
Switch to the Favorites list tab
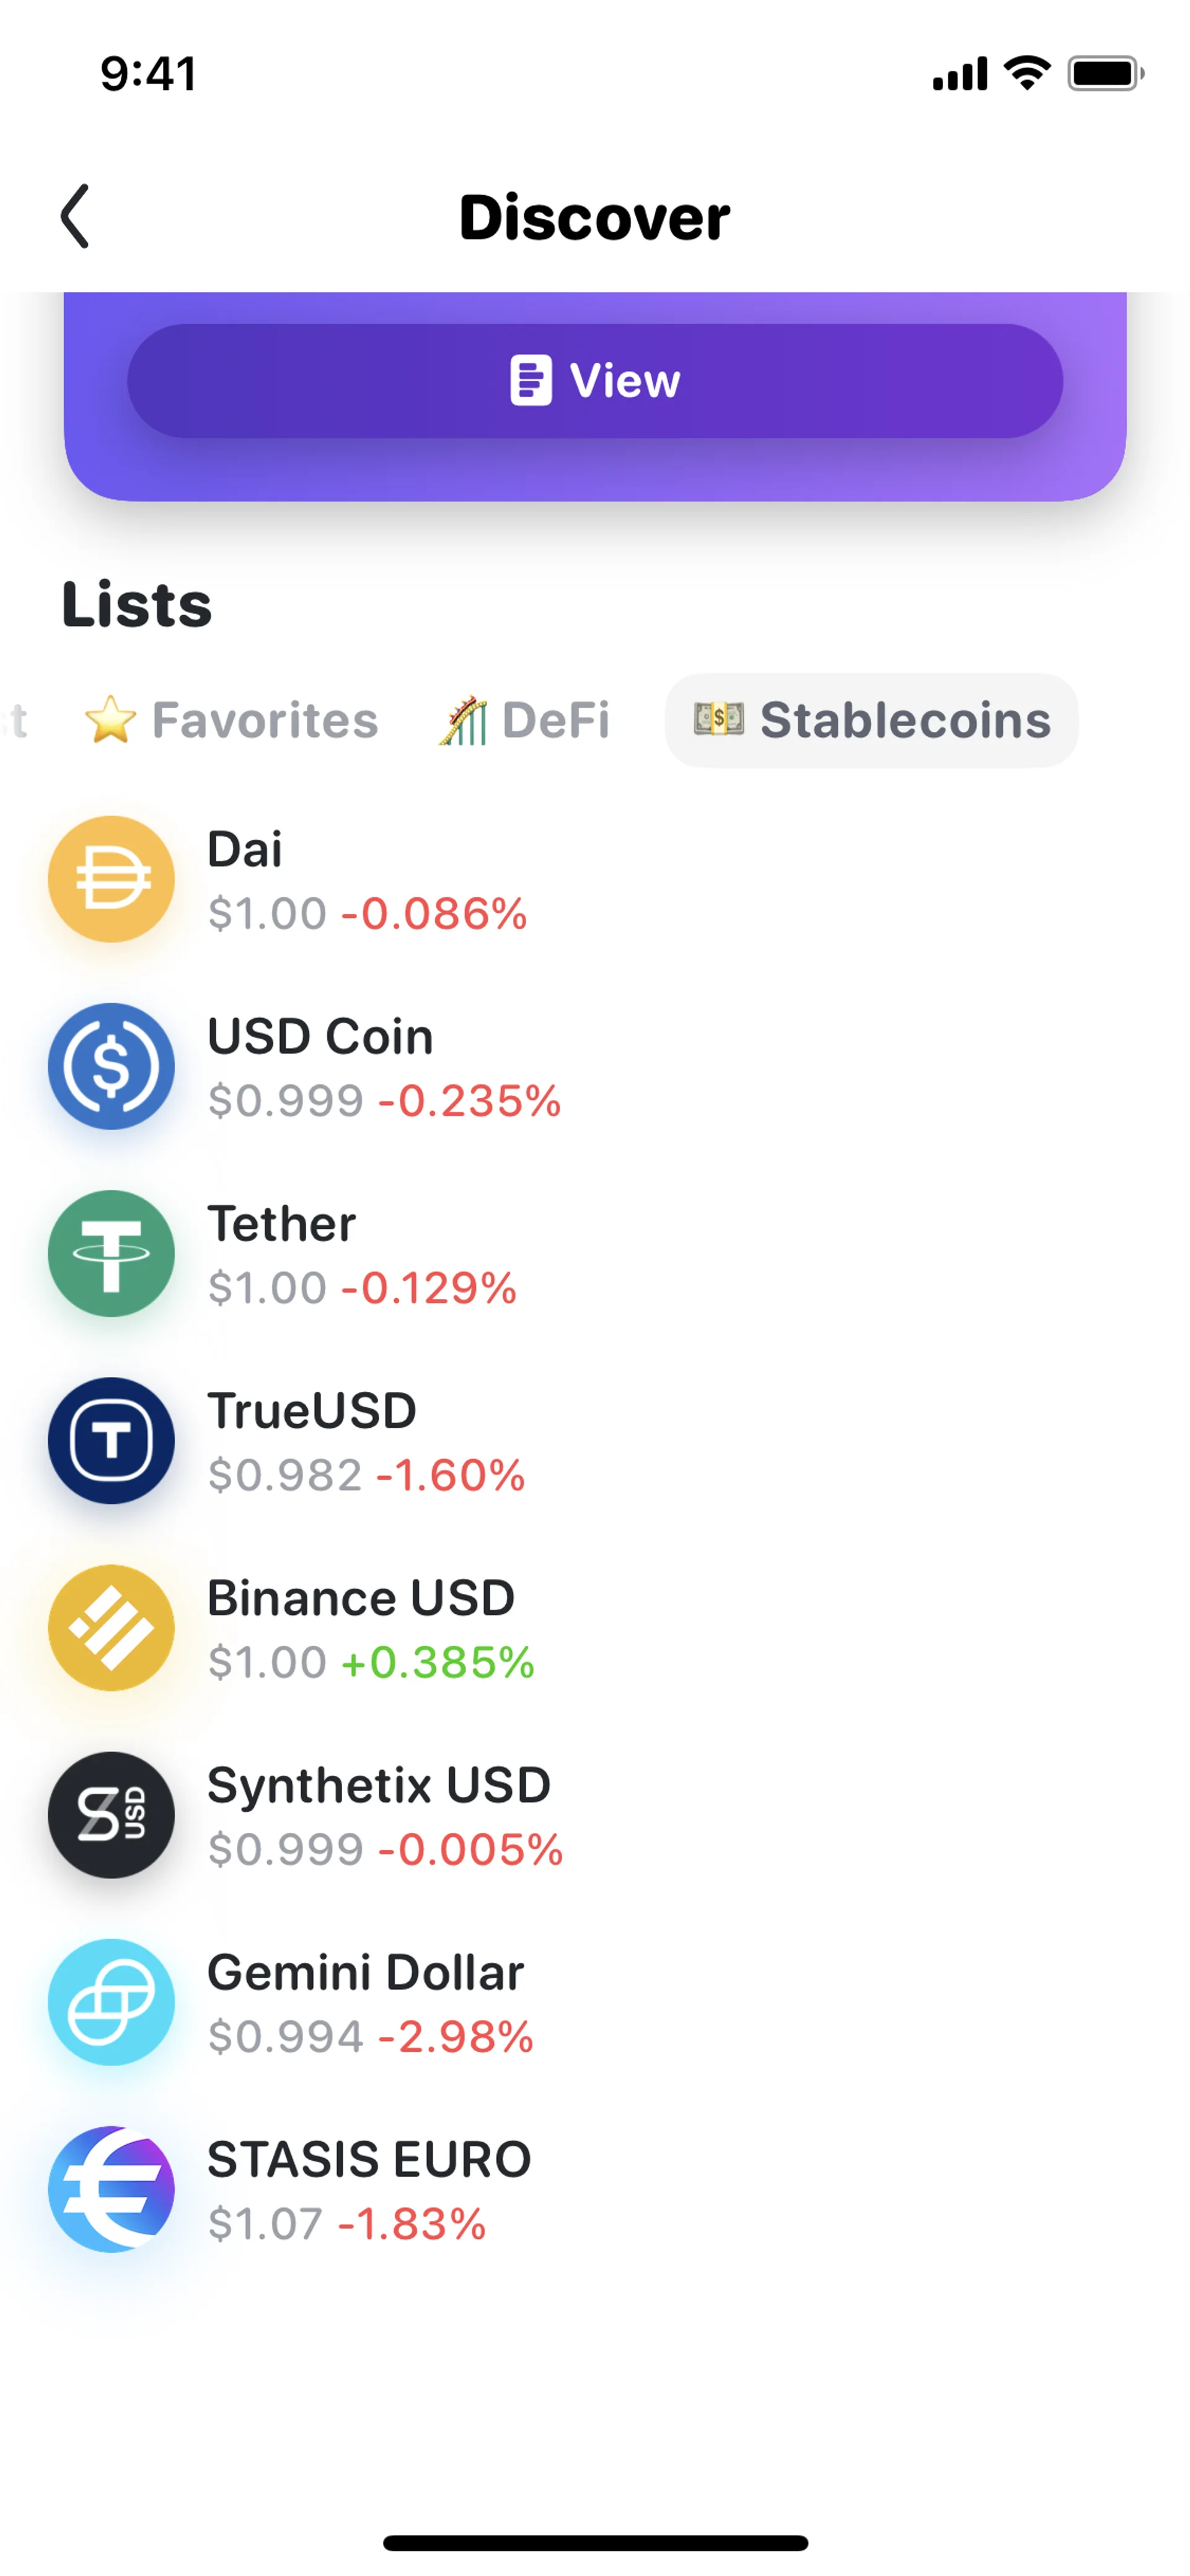click(x=232, y=720)
